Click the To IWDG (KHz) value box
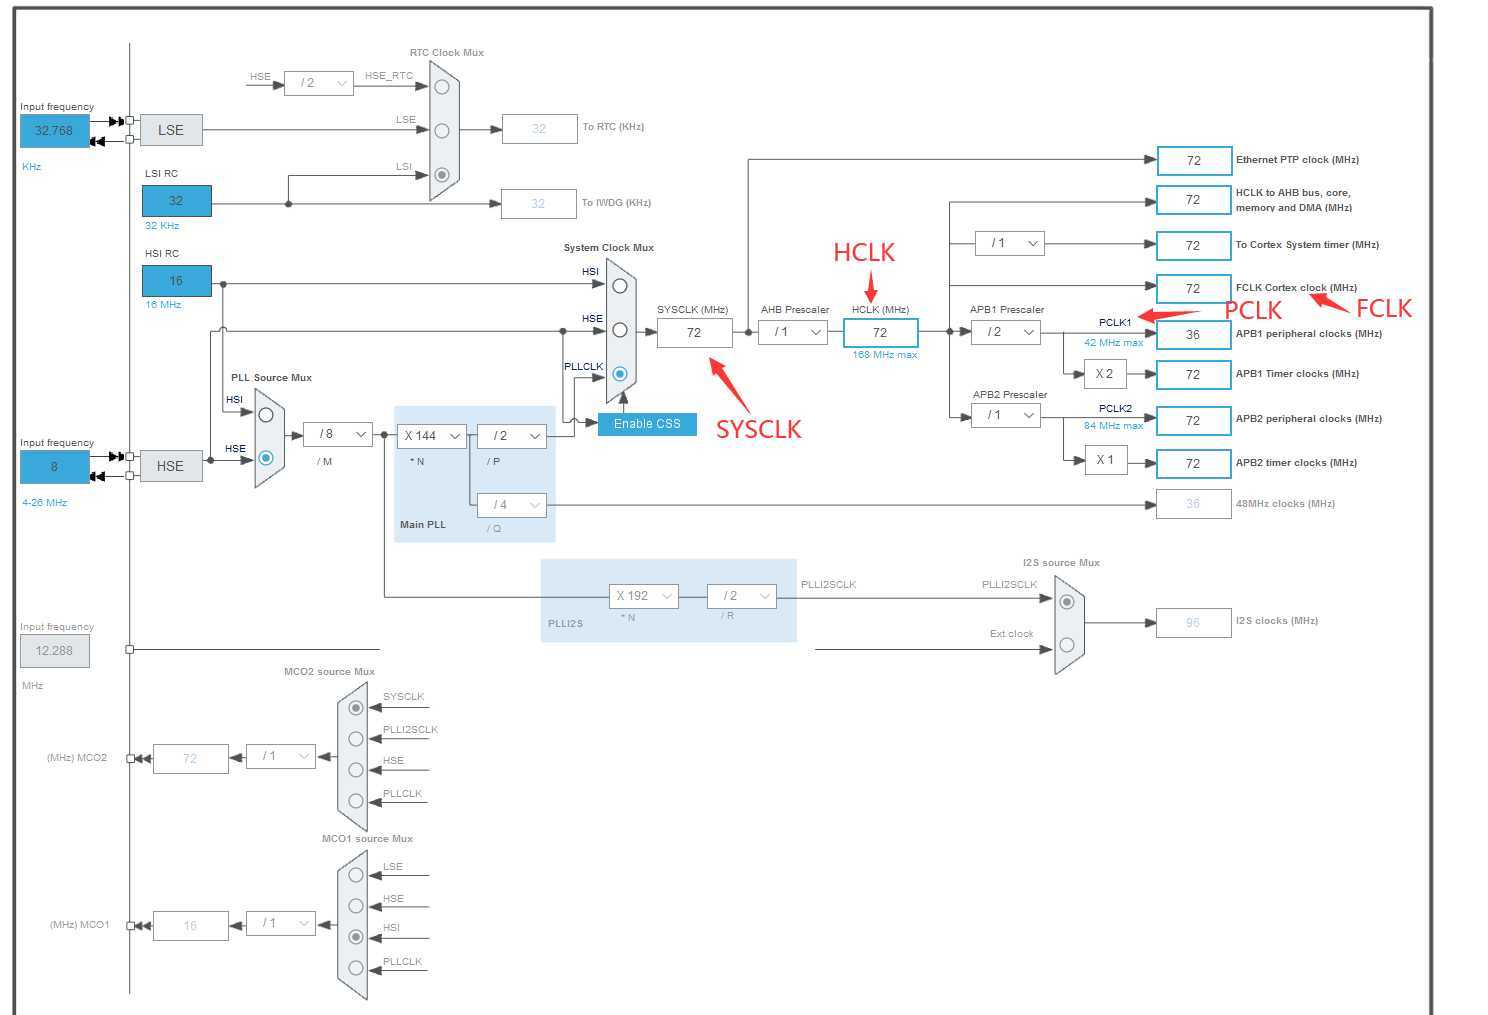Image resolution: width=1488 pixels, height=1015 pixels. [x=539, y=204]
